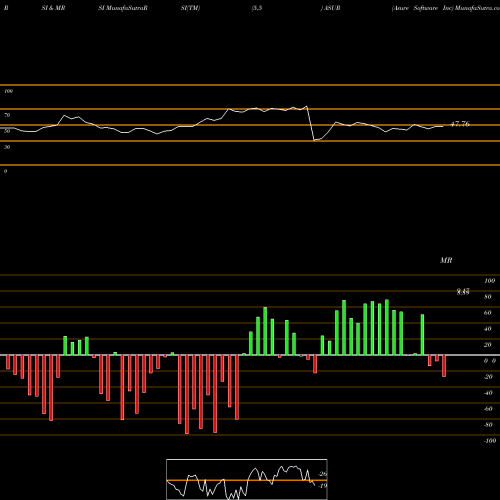500x500 pixels.
Task: Select the MR label above histogram
Action: [x=446, y=260]
